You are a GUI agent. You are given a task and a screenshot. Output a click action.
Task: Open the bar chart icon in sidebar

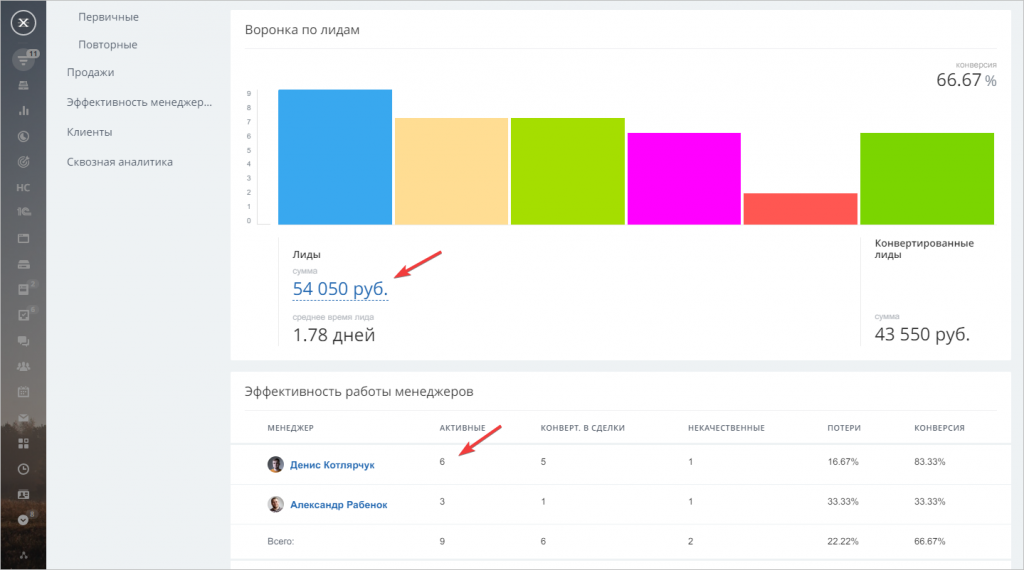pyautogui.click(x=23, y=110)
